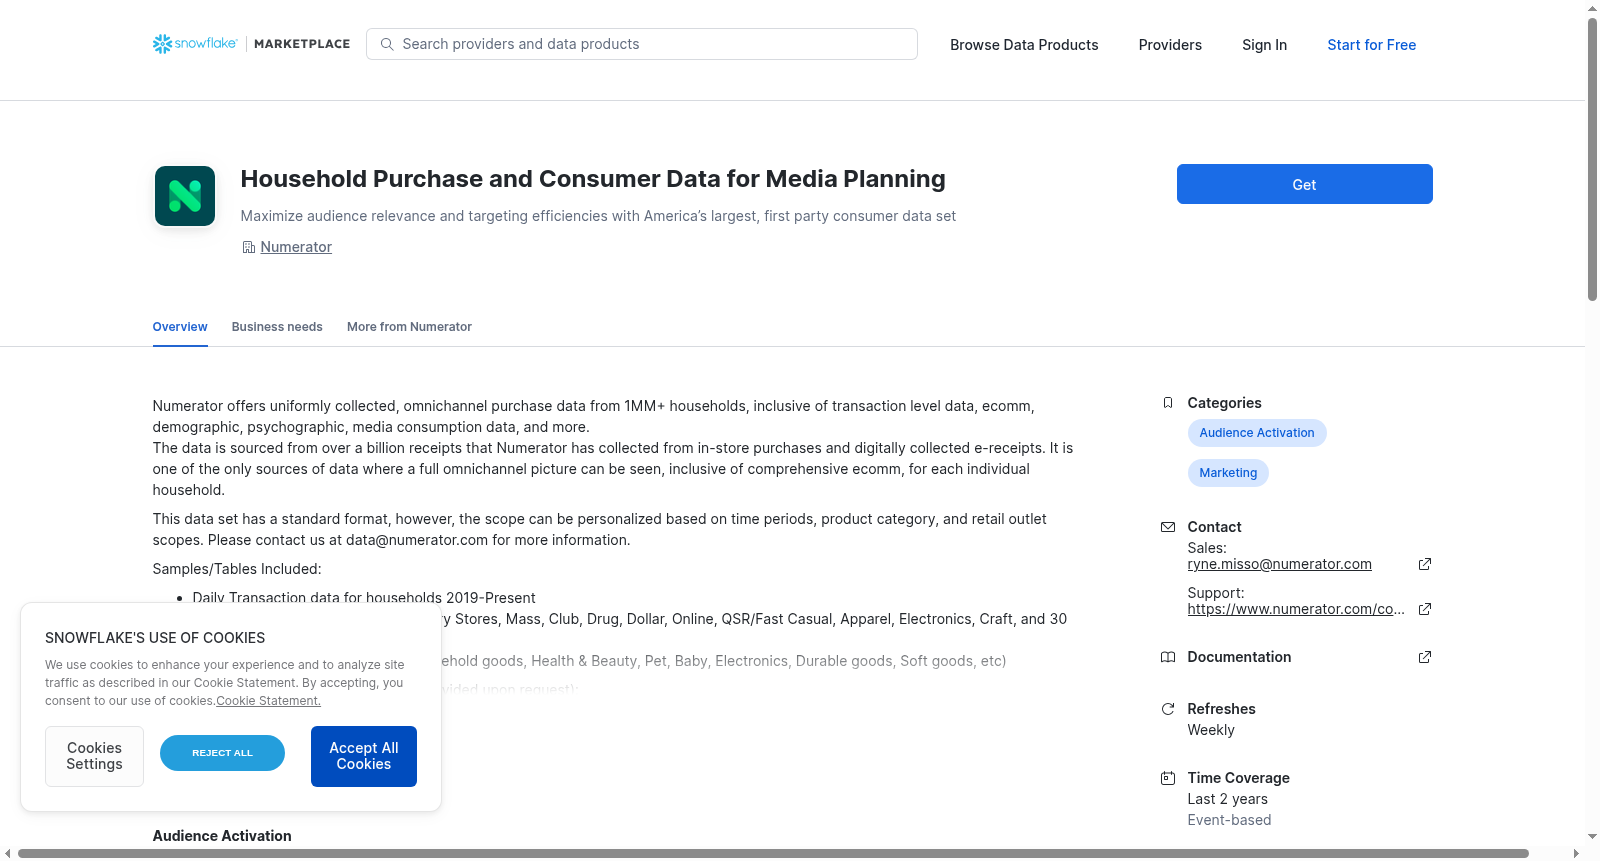1600x861 pixels.
Task: Click the provider building icon near Numerator
Action: tap(249, 247)
